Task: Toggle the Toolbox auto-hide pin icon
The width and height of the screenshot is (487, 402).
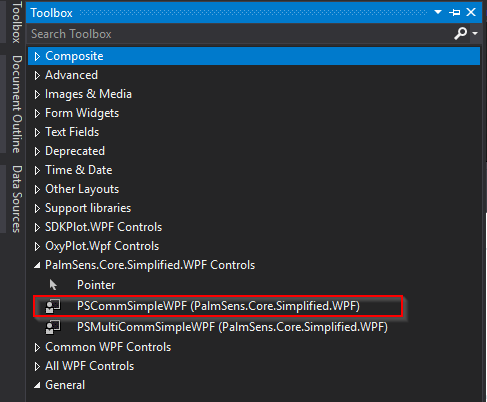Action: tap(454, 13)
